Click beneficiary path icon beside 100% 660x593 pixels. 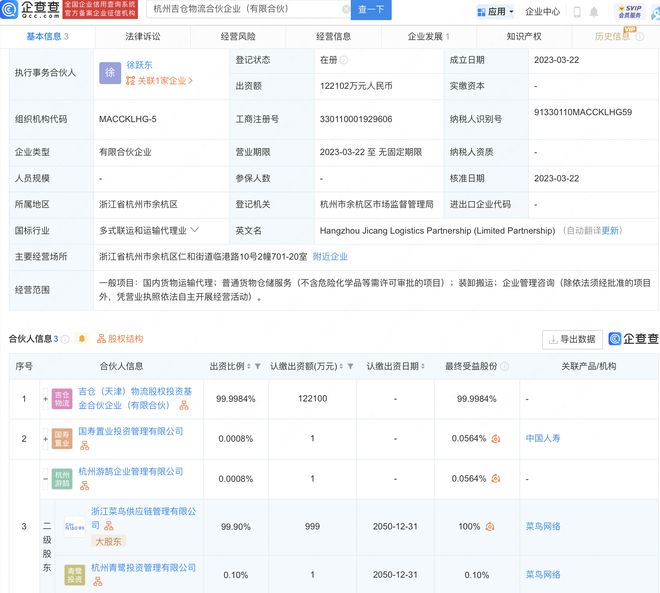490,527
